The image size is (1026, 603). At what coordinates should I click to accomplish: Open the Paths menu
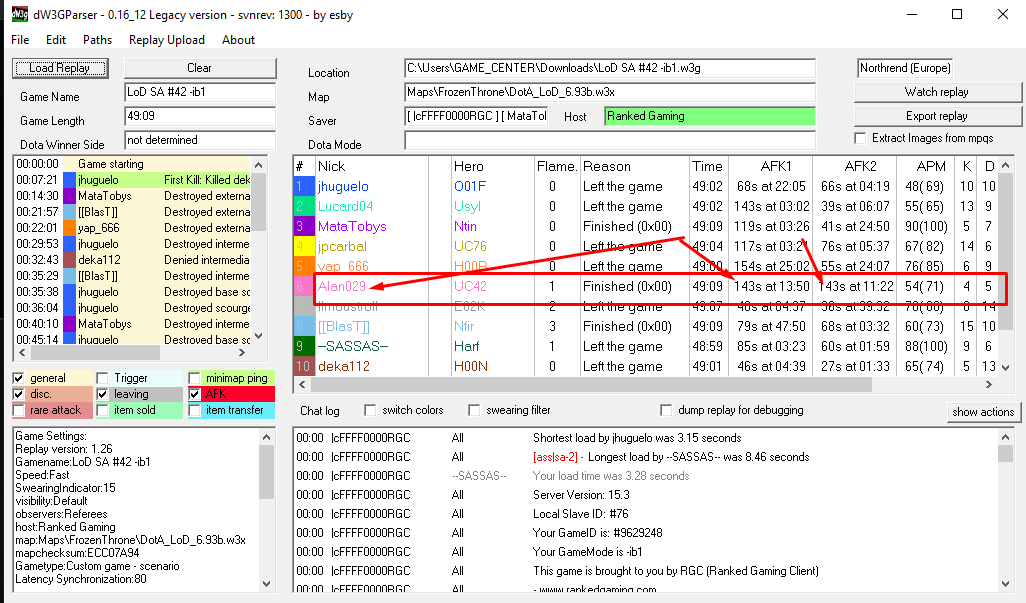(x=97, y=40)
